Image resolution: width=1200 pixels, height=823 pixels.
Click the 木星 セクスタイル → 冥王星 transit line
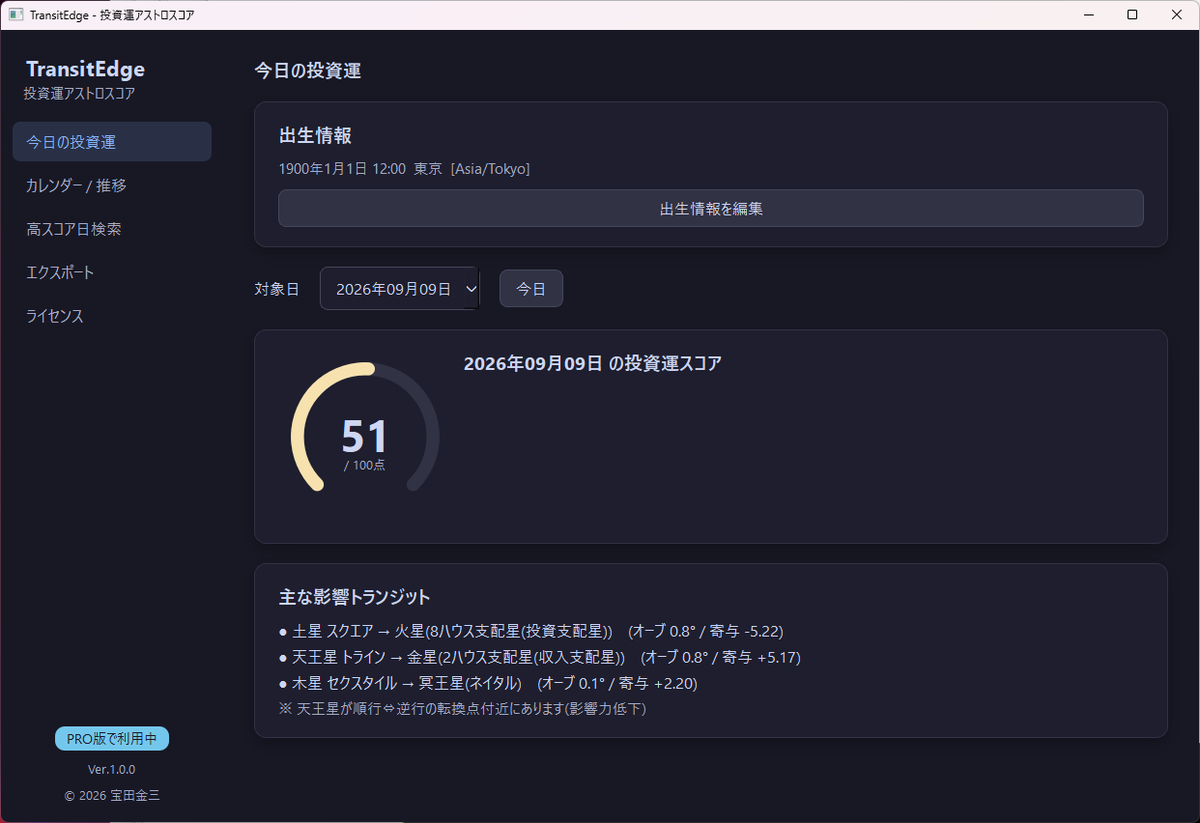(x=488, y=684)
